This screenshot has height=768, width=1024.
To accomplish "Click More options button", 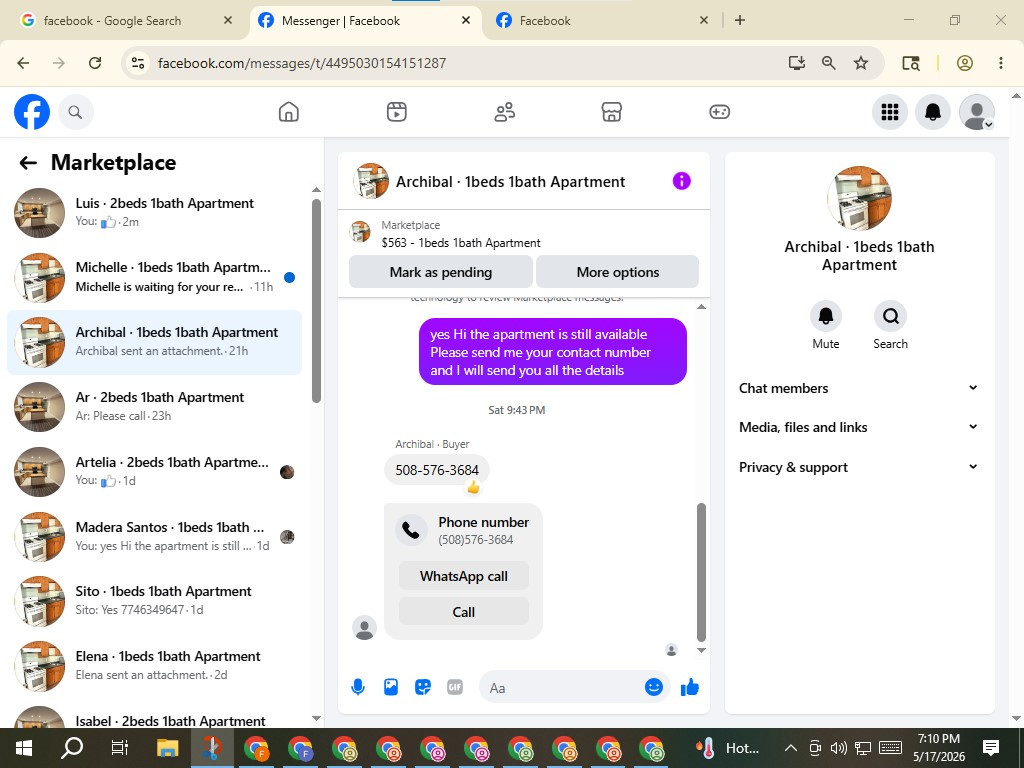I will point(617,272).
